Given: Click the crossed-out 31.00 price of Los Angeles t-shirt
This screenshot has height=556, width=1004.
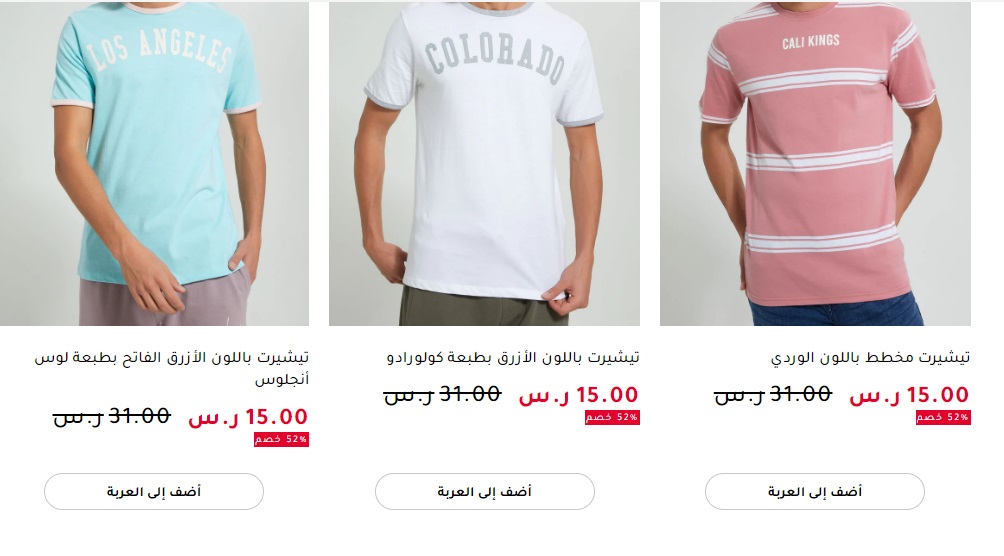Looking at the screenshot, I should tap(112, 416).
